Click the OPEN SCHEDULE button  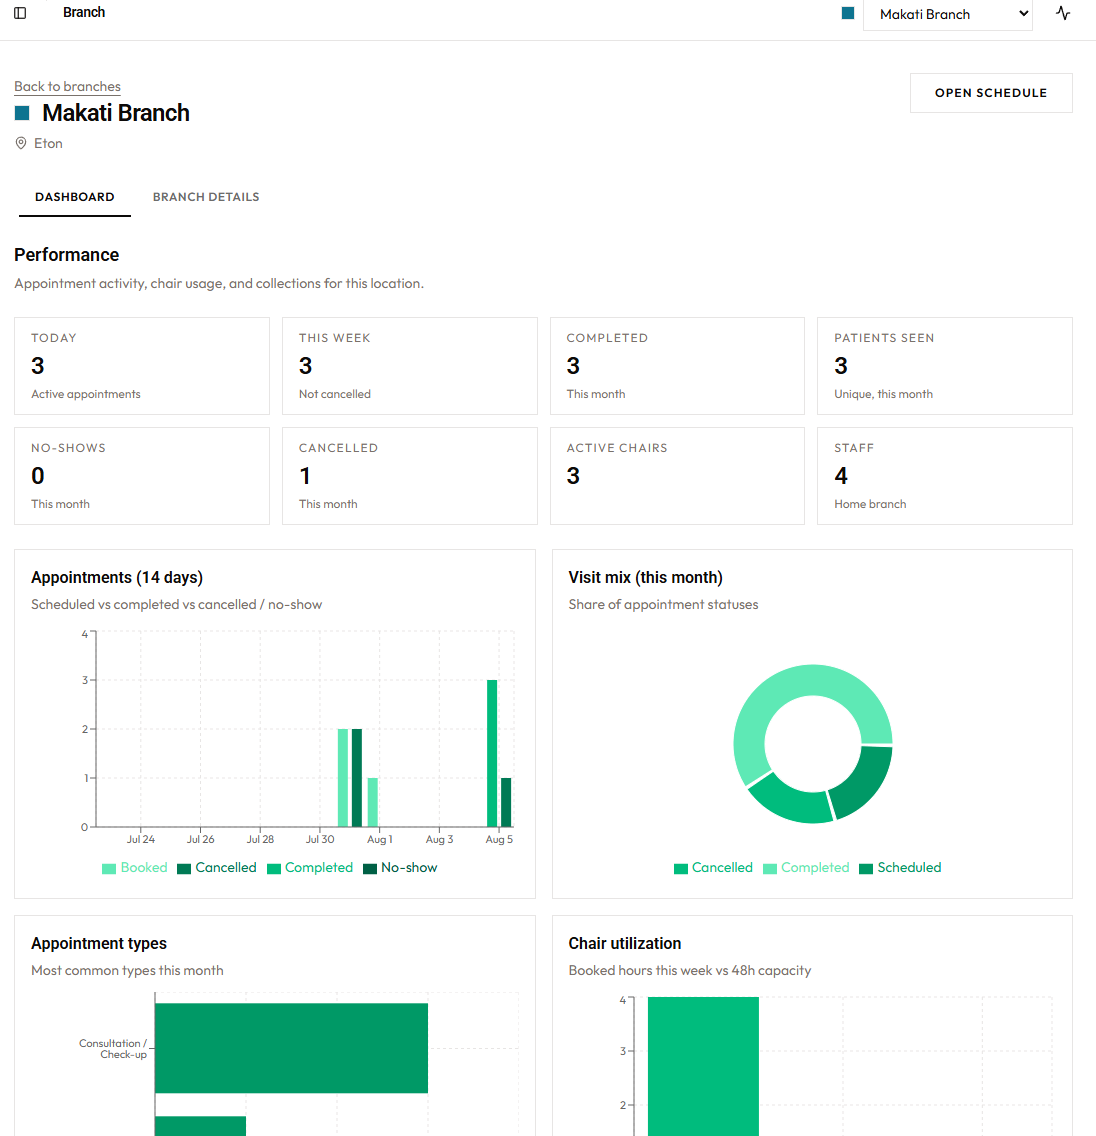(991, 93)
